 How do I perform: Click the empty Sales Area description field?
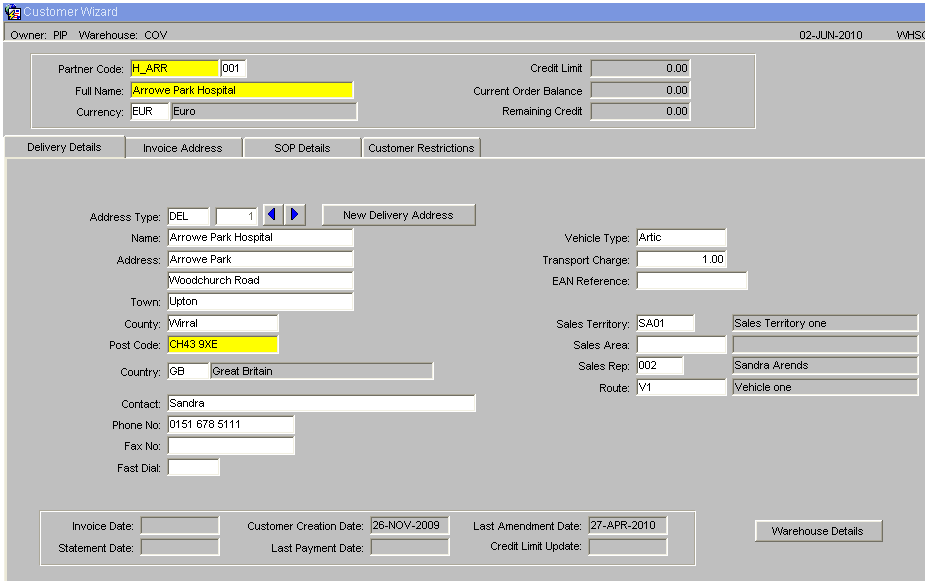pos(825,344)
